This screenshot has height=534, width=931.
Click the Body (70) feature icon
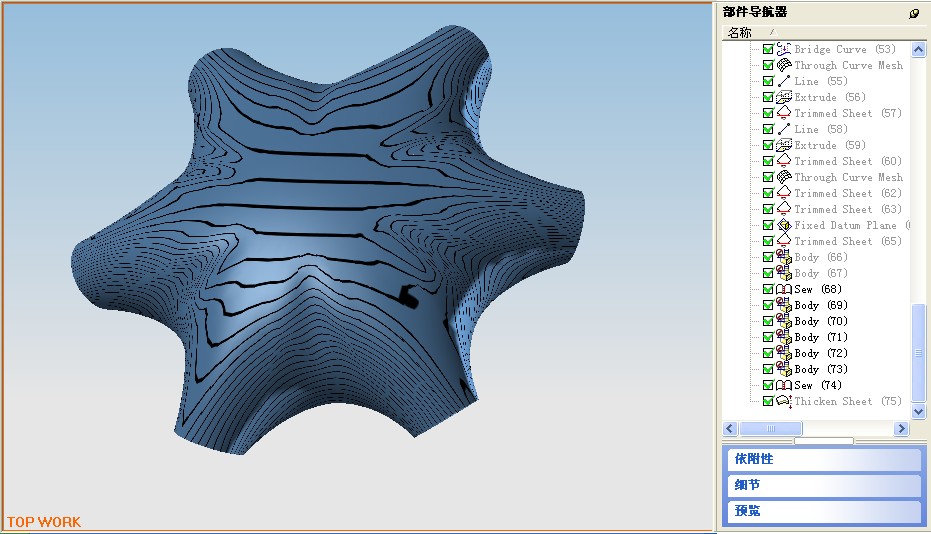point(784,321)
